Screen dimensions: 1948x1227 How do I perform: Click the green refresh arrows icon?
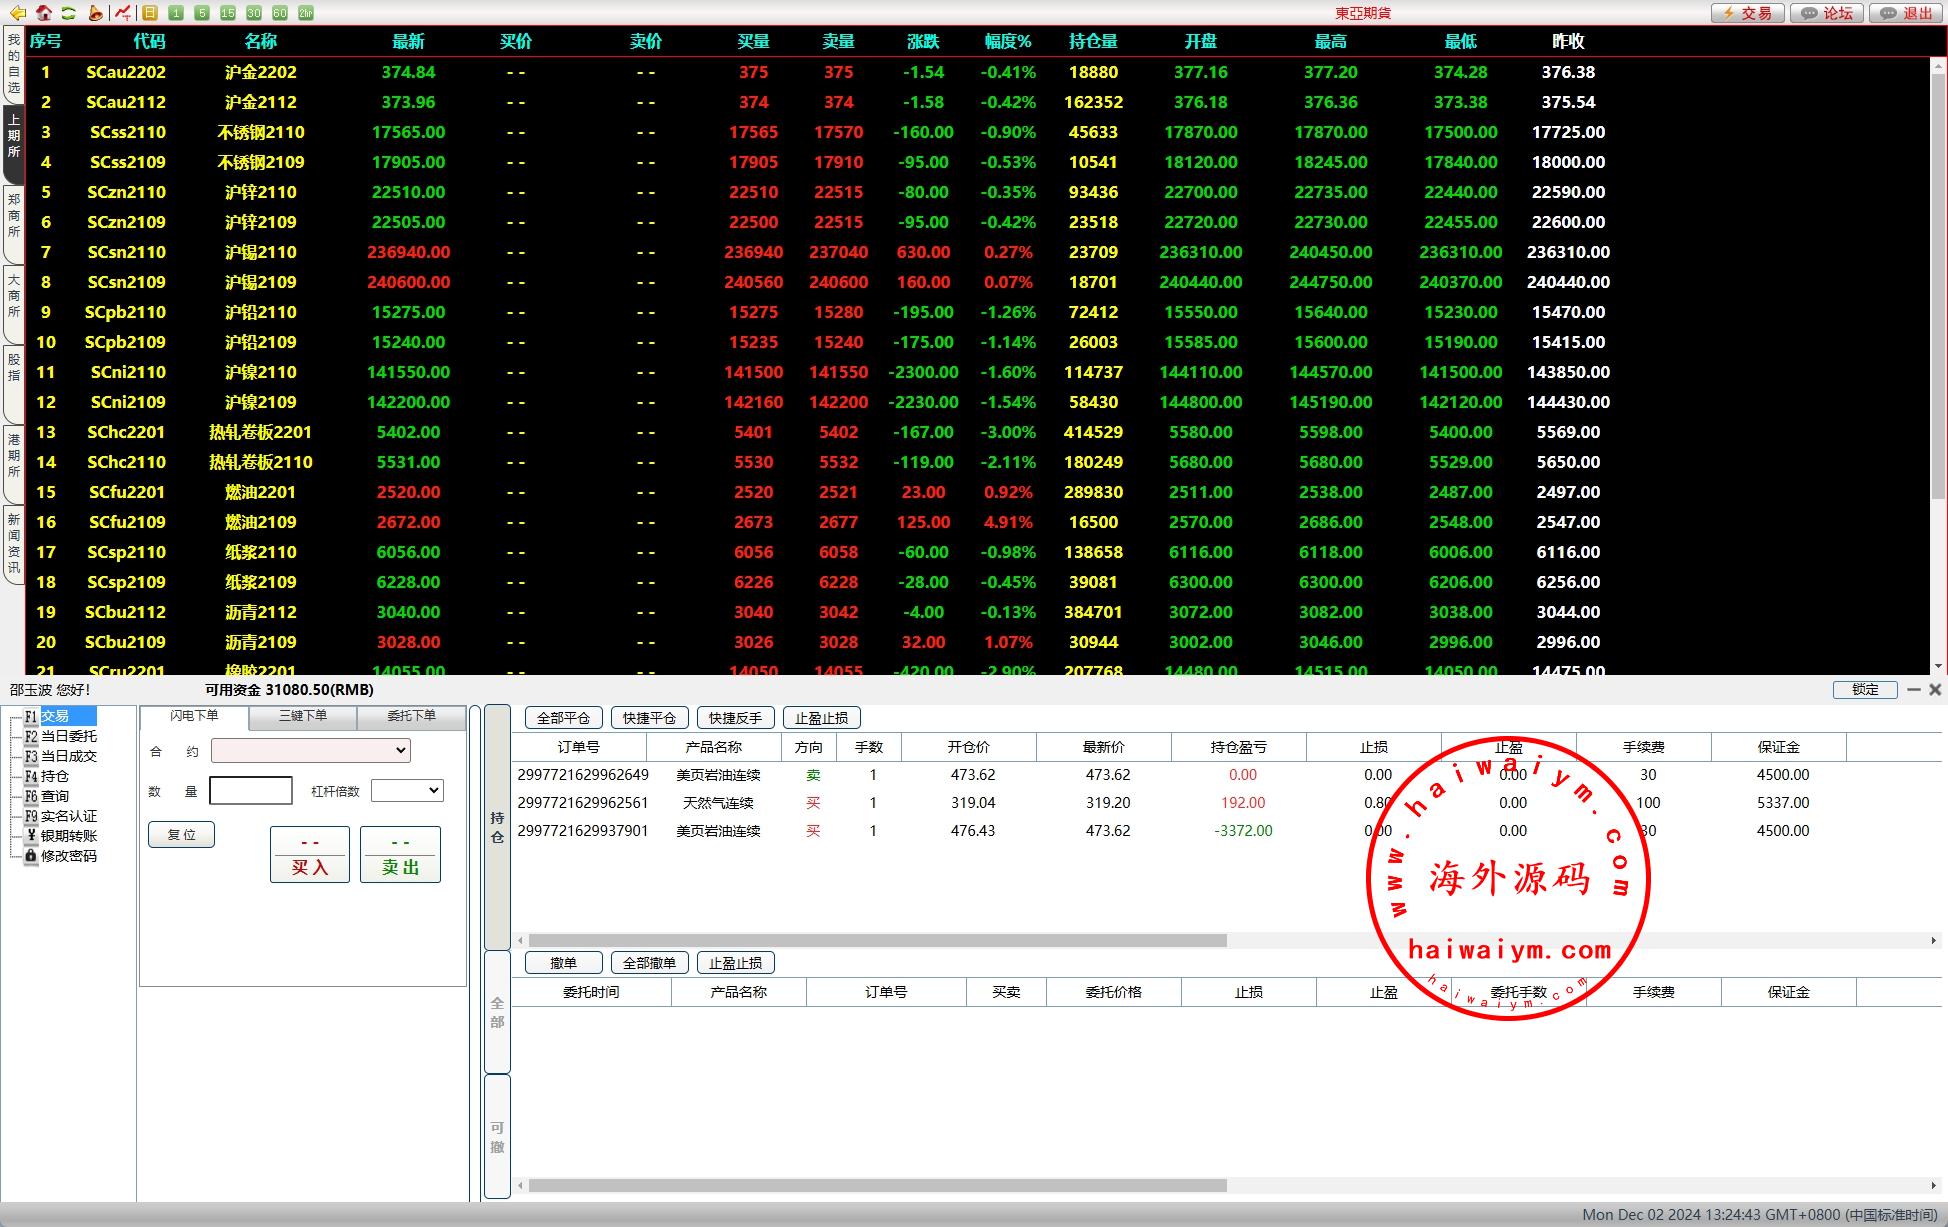(x=69, y=13)
